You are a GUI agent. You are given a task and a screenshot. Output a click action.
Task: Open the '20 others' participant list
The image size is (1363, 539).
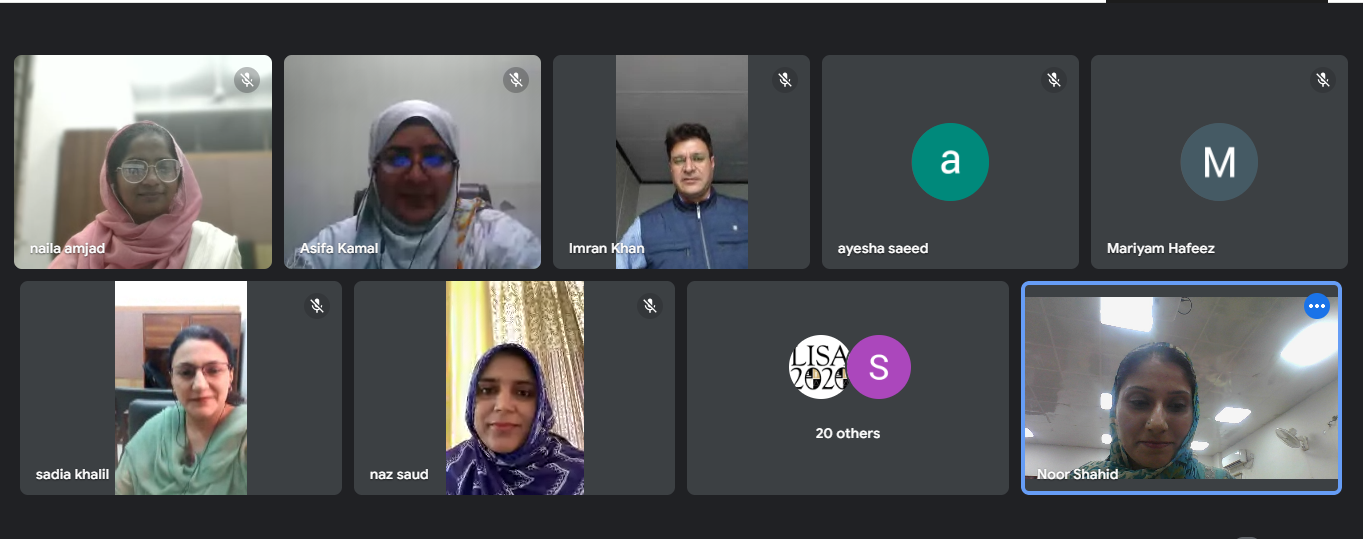(x=848, y=433)
